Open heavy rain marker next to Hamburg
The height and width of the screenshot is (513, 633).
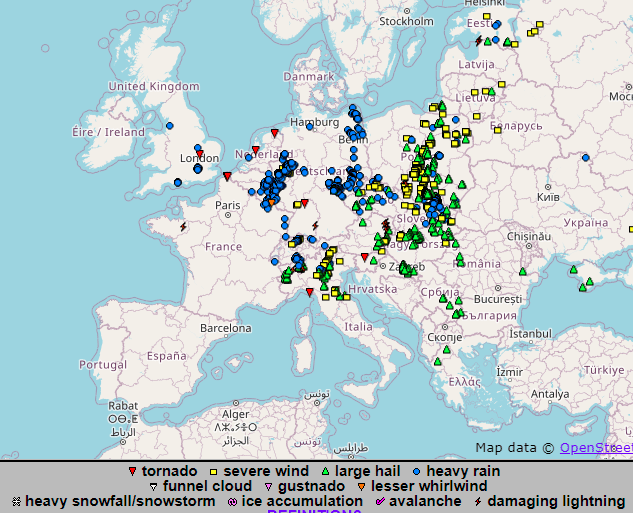tap(310, 127)
